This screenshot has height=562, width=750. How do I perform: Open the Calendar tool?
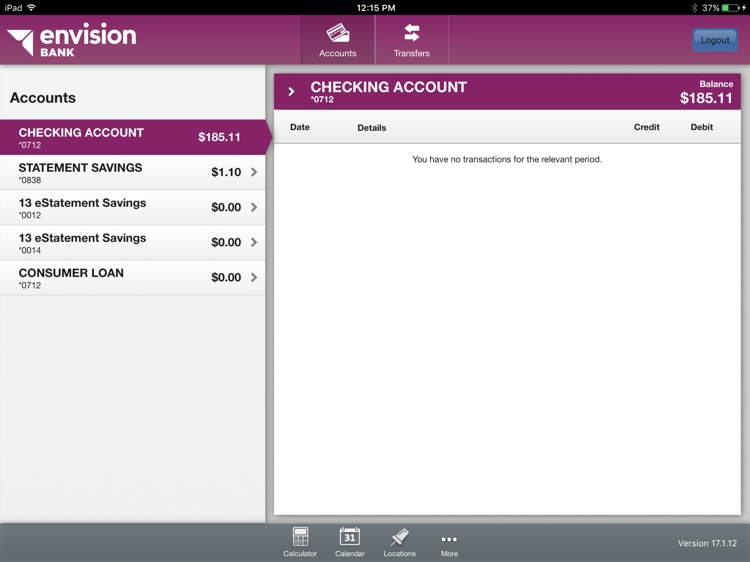click(x=350, y=542)
